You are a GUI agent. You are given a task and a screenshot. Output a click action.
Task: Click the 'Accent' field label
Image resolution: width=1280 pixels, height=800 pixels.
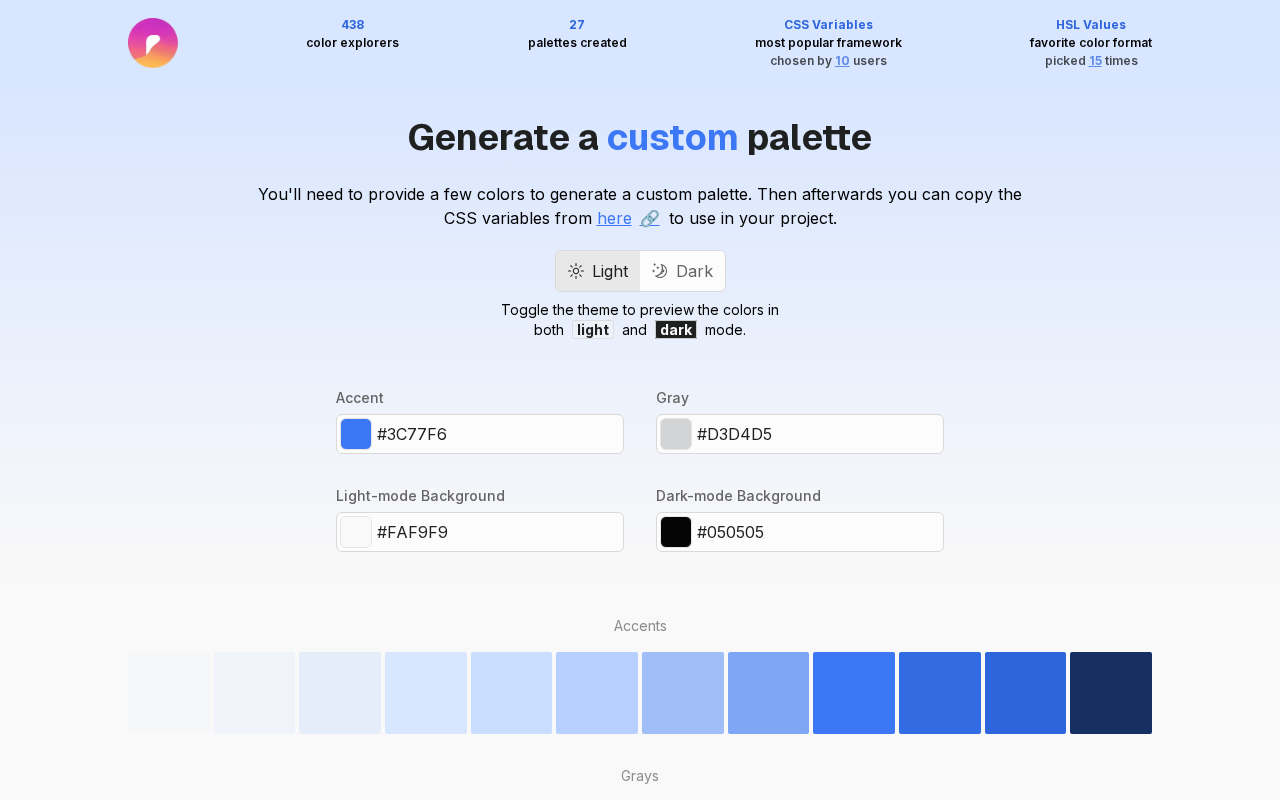pos(360,398)
